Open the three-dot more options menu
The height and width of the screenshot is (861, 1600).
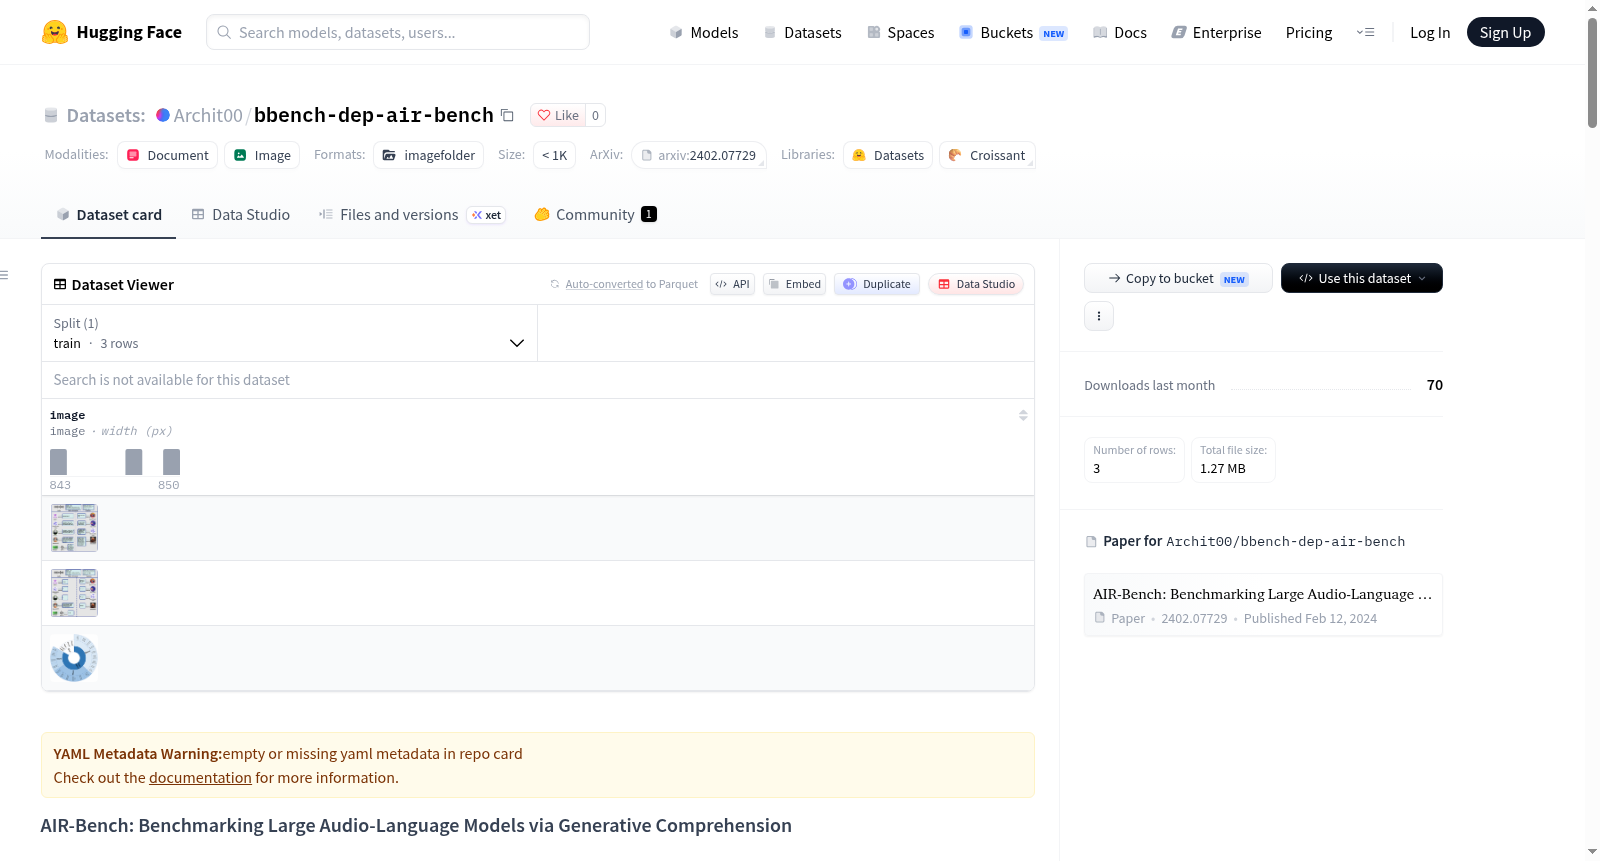click(1099, 316)
